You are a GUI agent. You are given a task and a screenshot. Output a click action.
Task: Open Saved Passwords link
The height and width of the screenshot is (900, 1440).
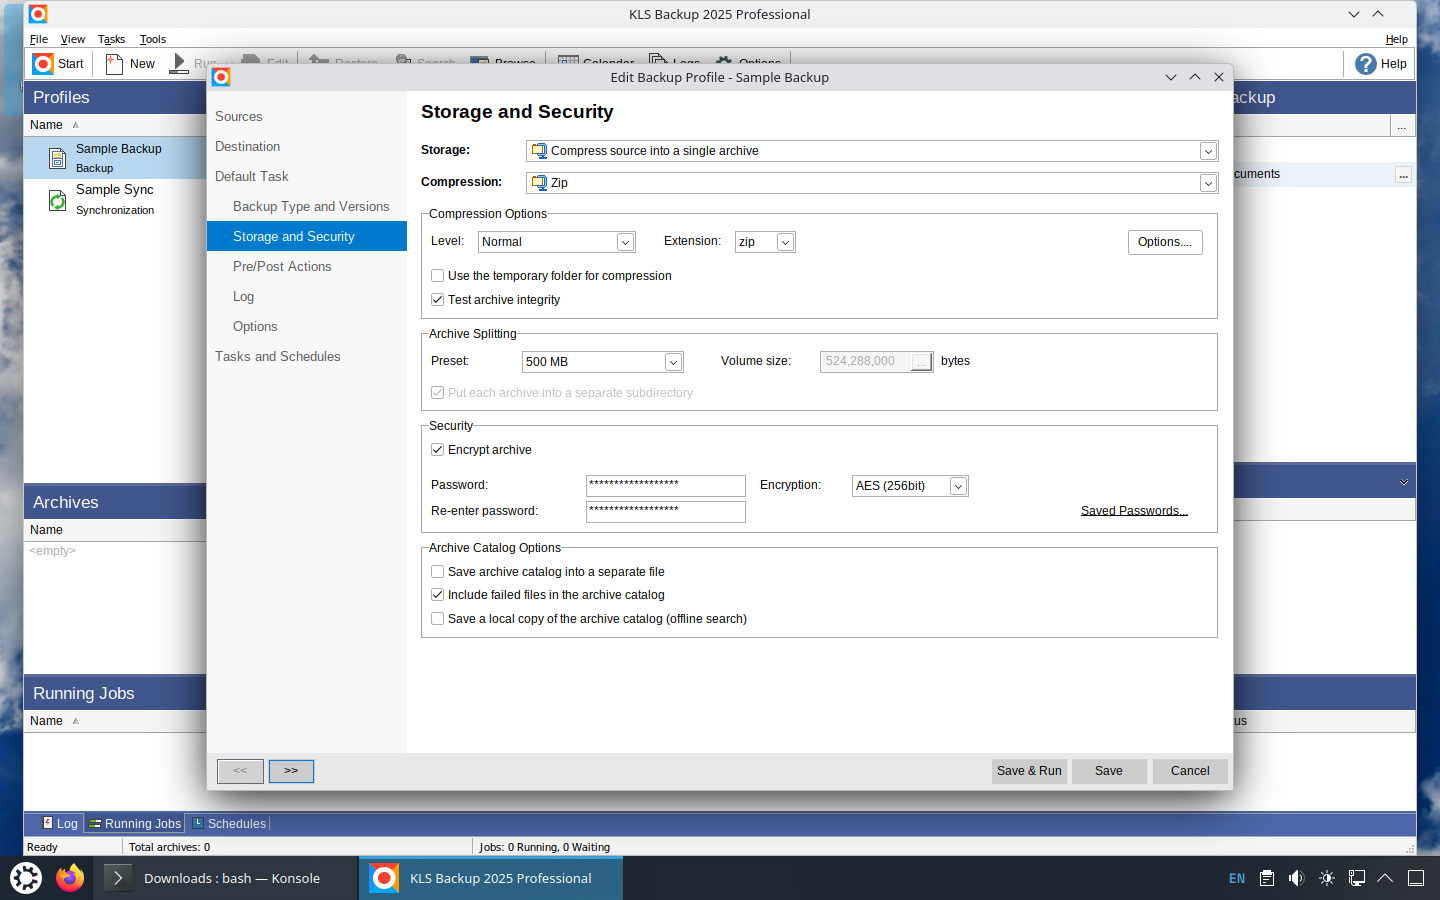1134,511
